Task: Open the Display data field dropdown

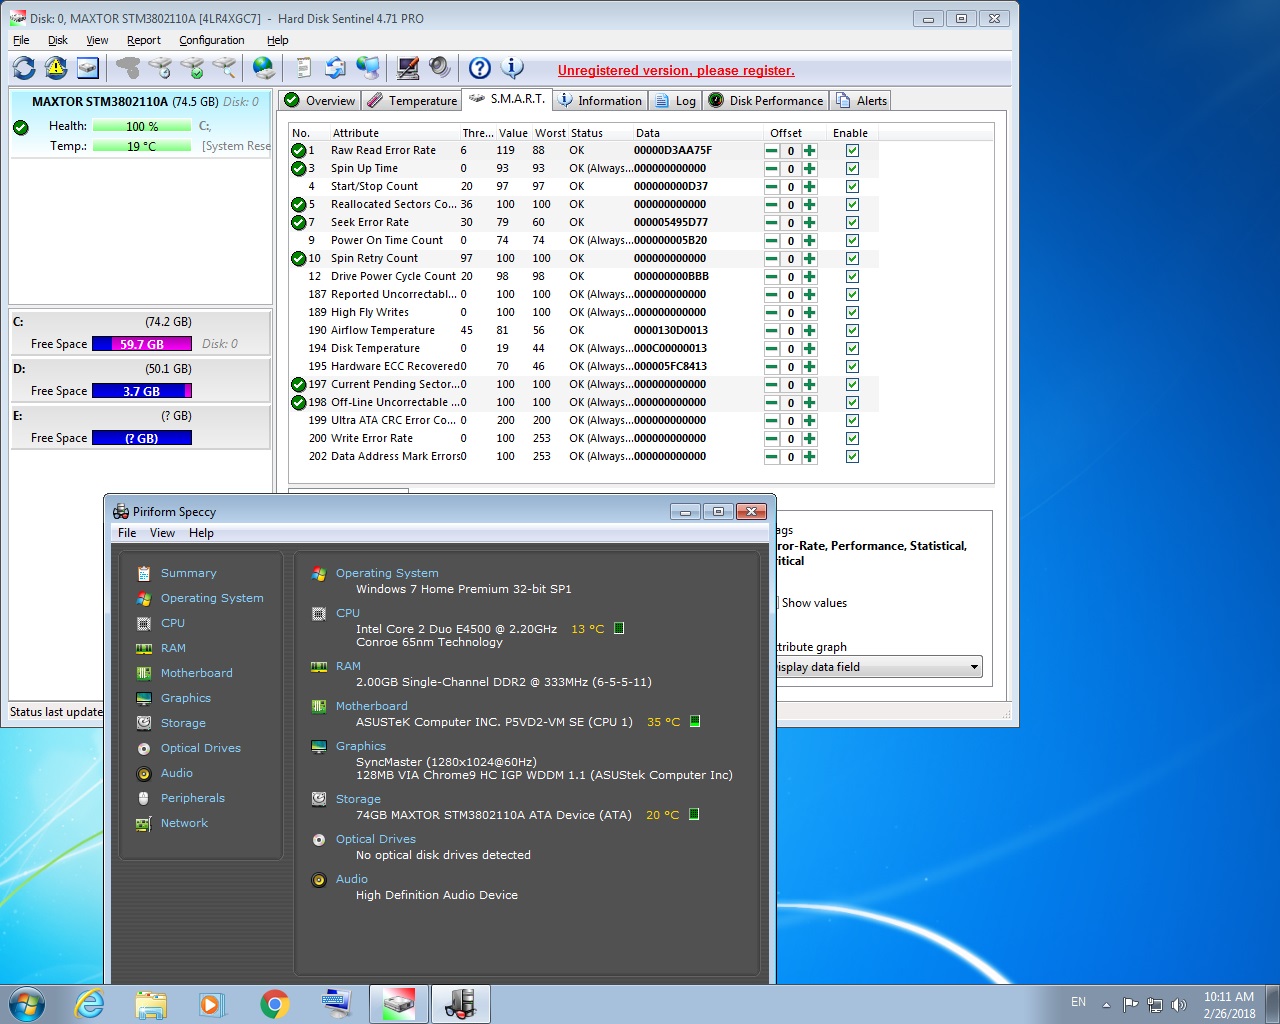Action: [973, 667]
